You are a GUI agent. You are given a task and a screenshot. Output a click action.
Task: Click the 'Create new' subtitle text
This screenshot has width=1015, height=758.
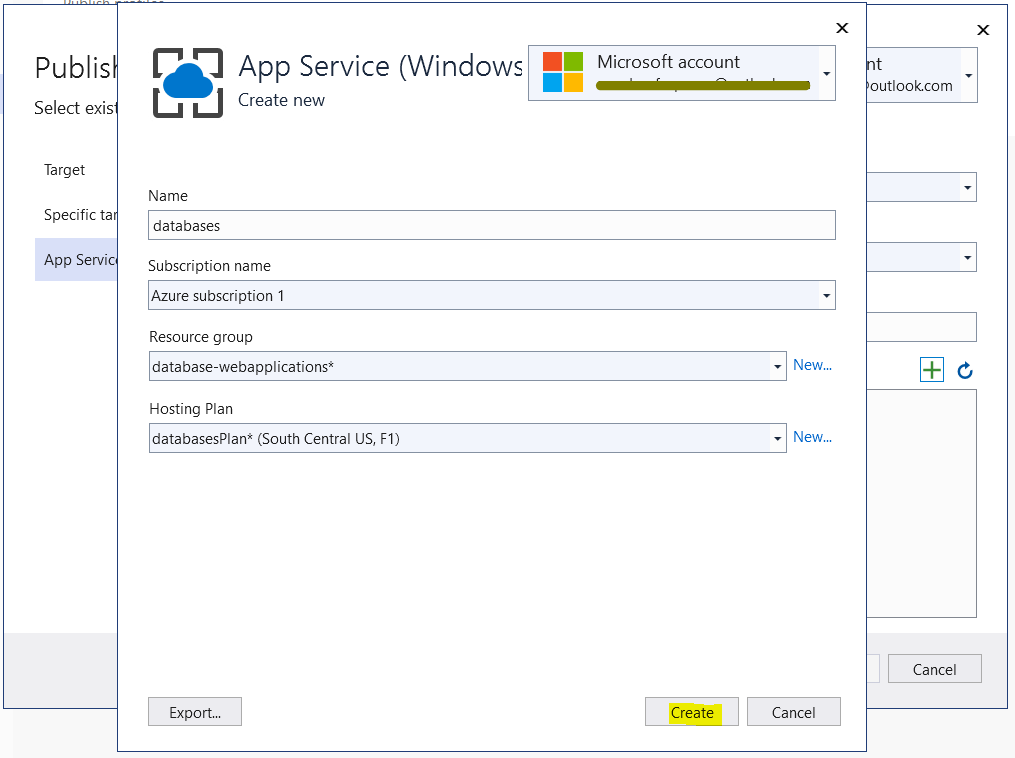pyautogui.click(x=282, y=100)
